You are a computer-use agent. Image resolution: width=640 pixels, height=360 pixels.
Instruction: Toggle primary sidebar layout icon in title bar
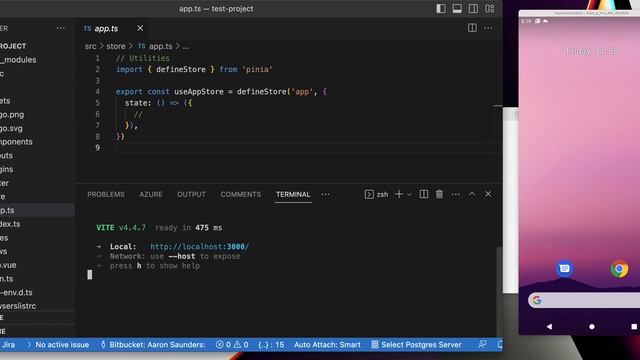441,9
